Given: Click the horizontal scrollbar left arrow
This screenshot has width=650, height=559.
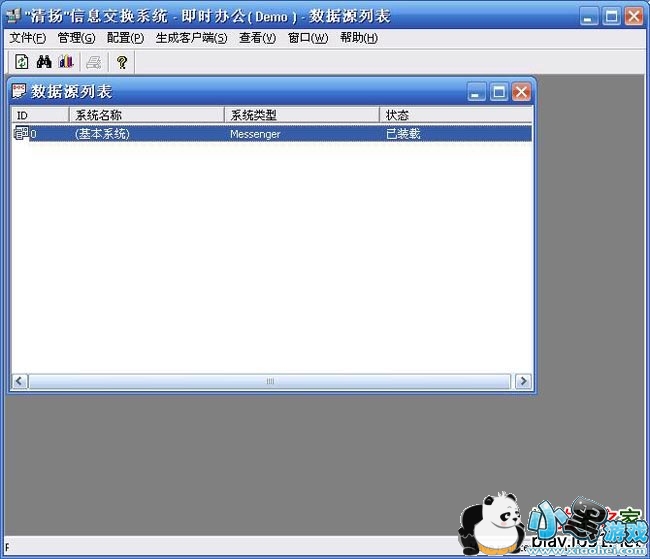Looking at the screenshot, I should coord(19,381).
